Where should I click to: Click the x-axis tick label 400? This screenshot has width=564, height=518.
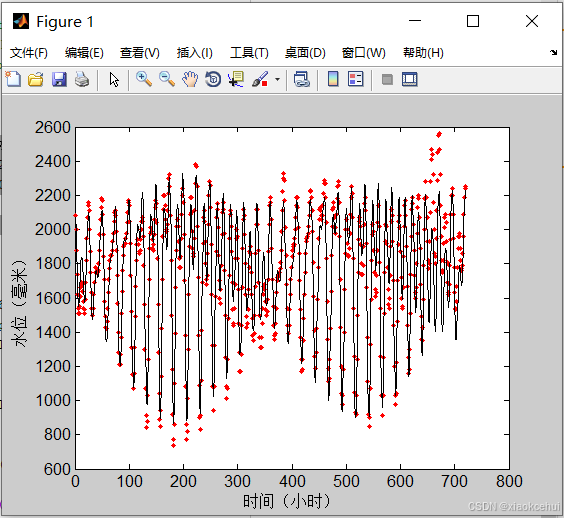(292, 481)
